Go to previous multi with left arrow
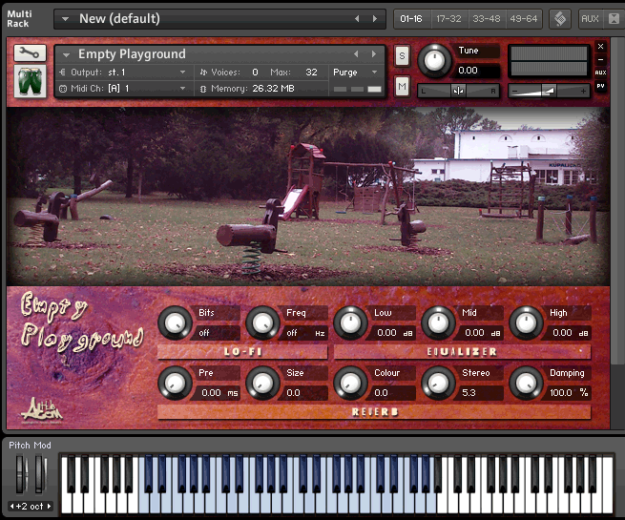625x520 pixels. (357, 19)
